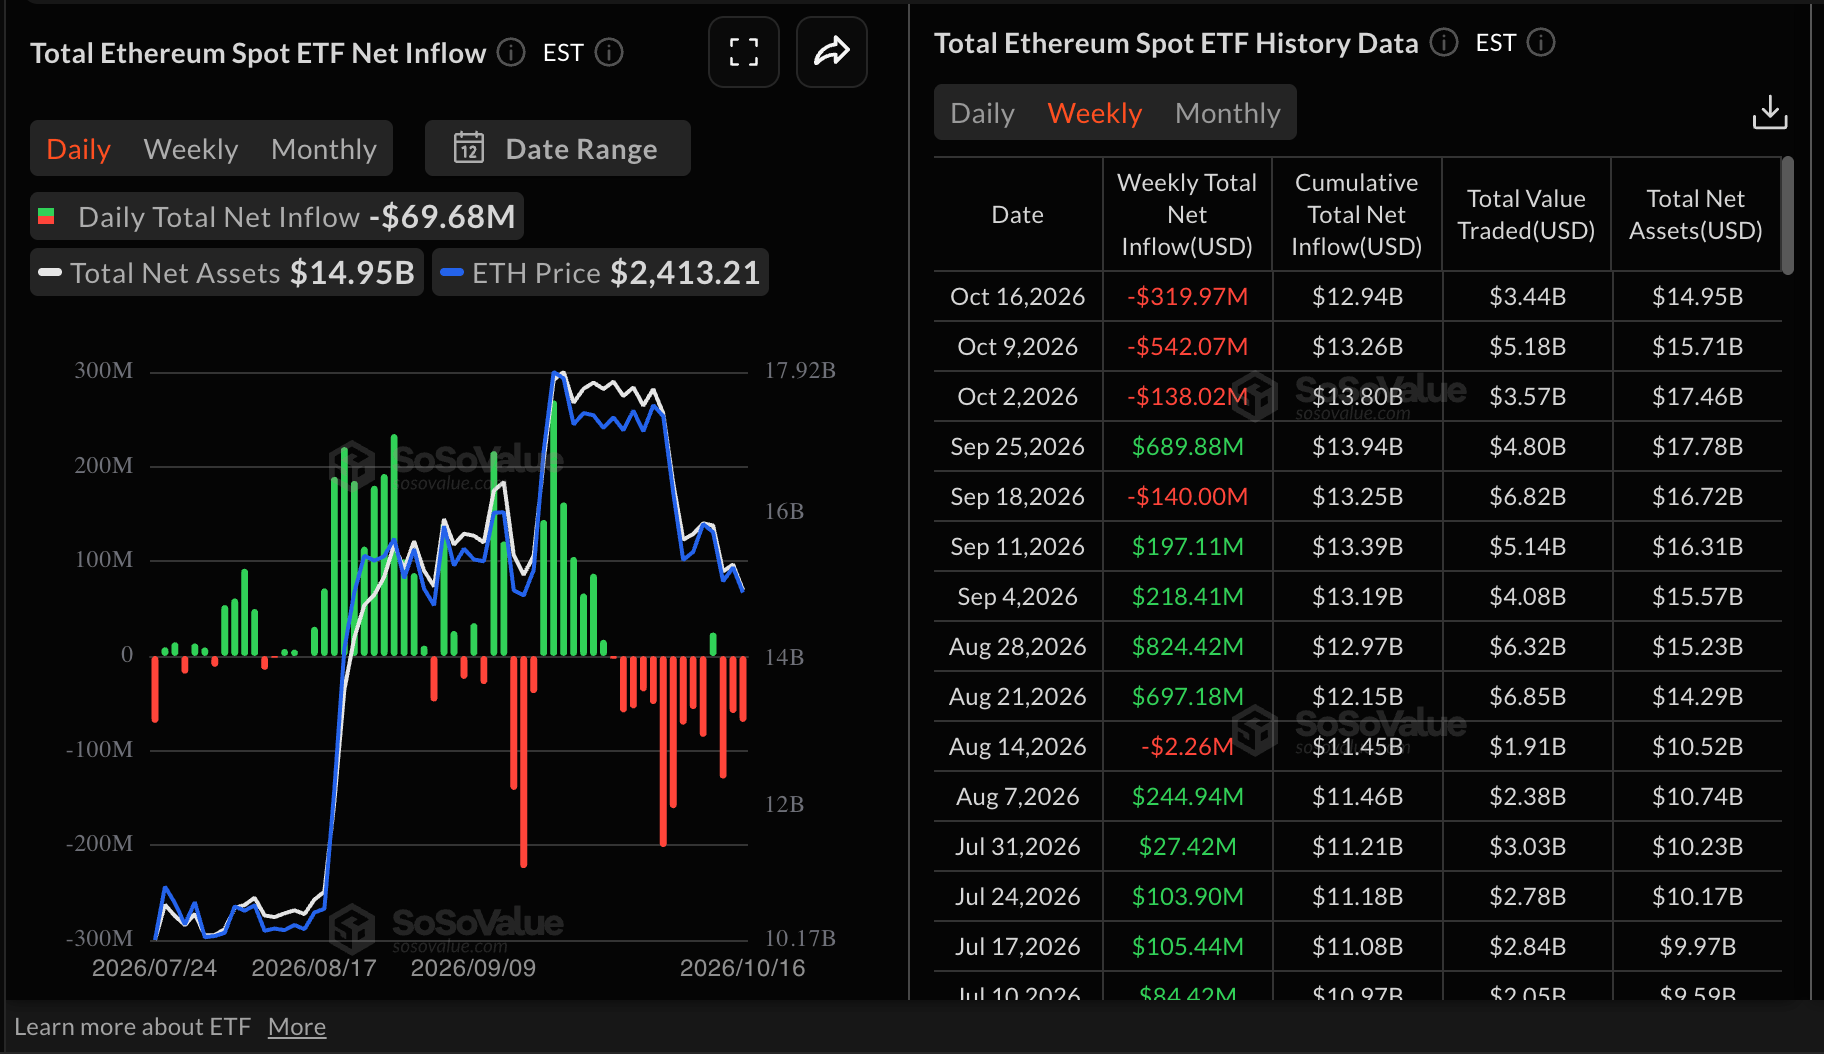Select the Aug 7,2026 date cell
Image resolution: width=1824 pixels, height=1054 pixels.
[x=1018, y=796]
